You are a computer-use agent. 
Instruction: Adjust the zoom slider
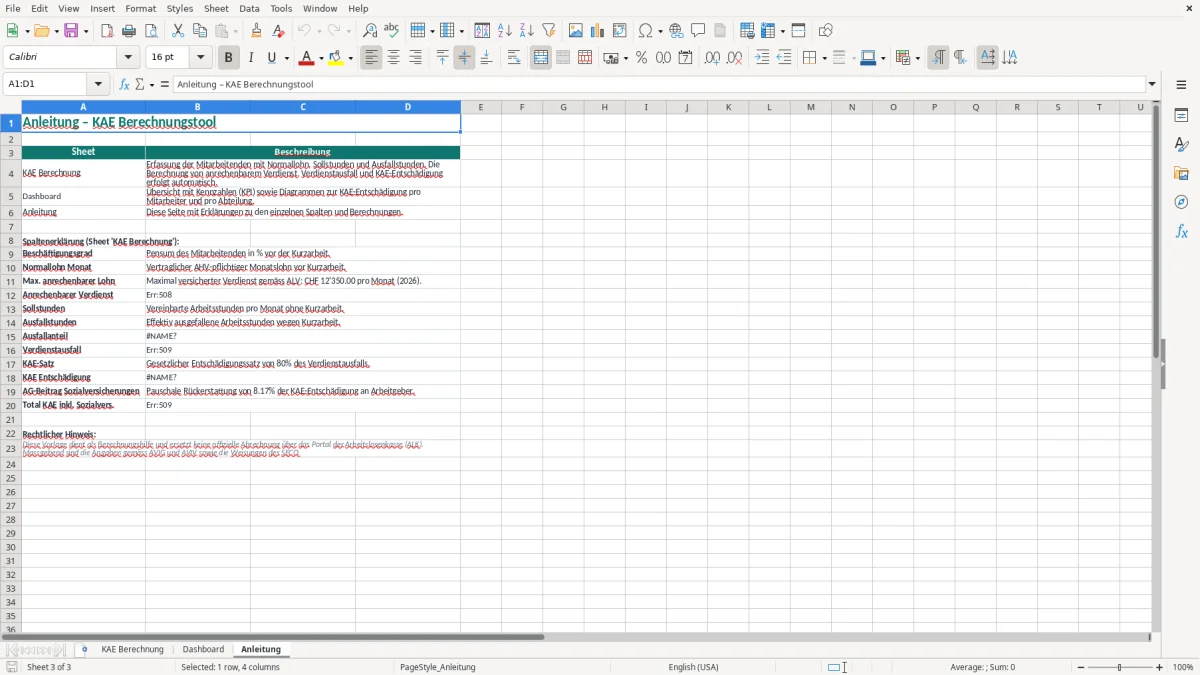[x=1120, y=667]
